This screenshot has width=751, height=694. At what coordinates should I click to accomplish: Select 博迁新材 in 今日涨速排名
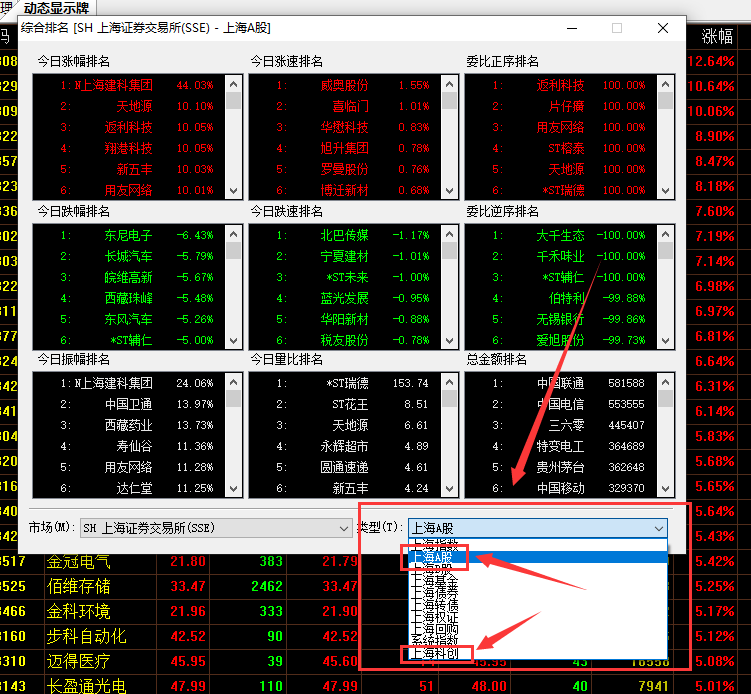click(345, 191)
